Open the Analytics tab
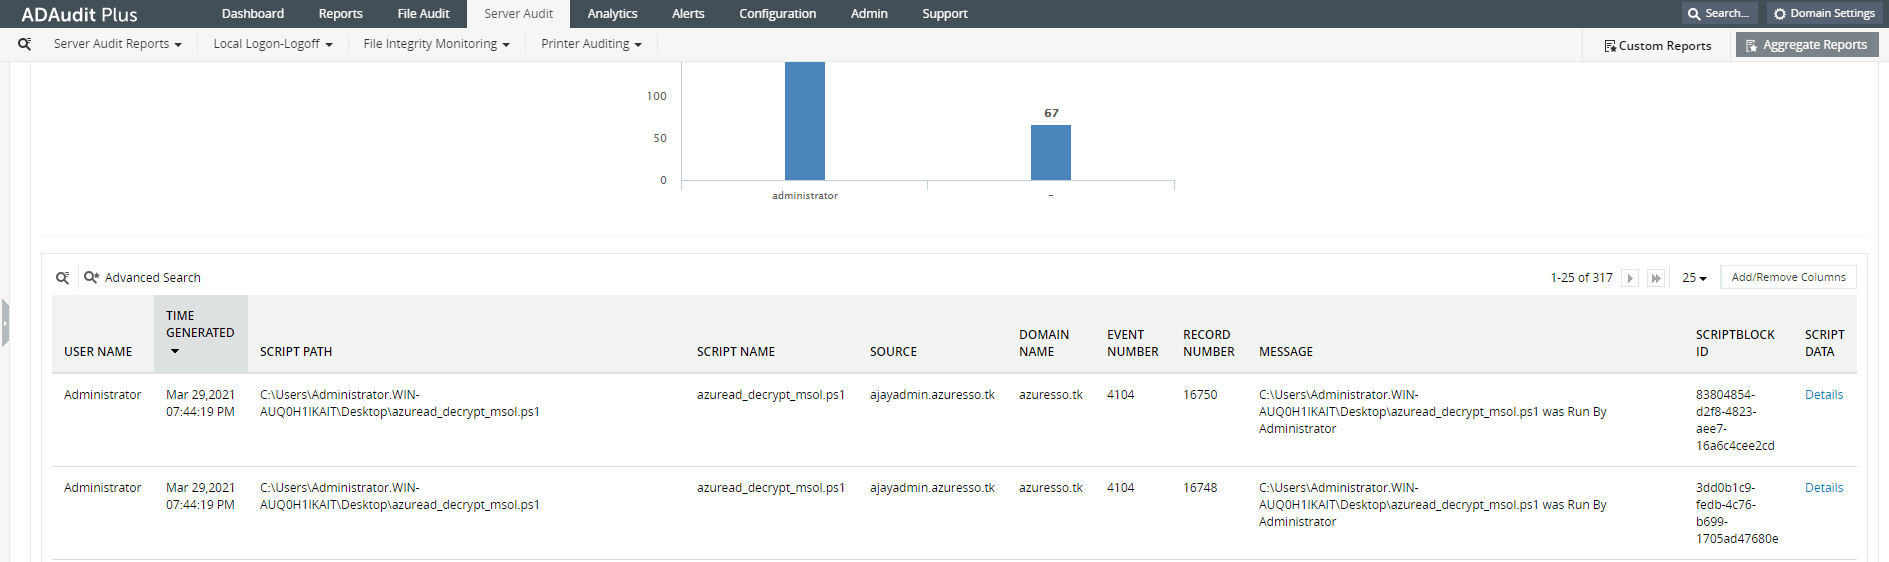1889x562 pixels. click(612, 14)
